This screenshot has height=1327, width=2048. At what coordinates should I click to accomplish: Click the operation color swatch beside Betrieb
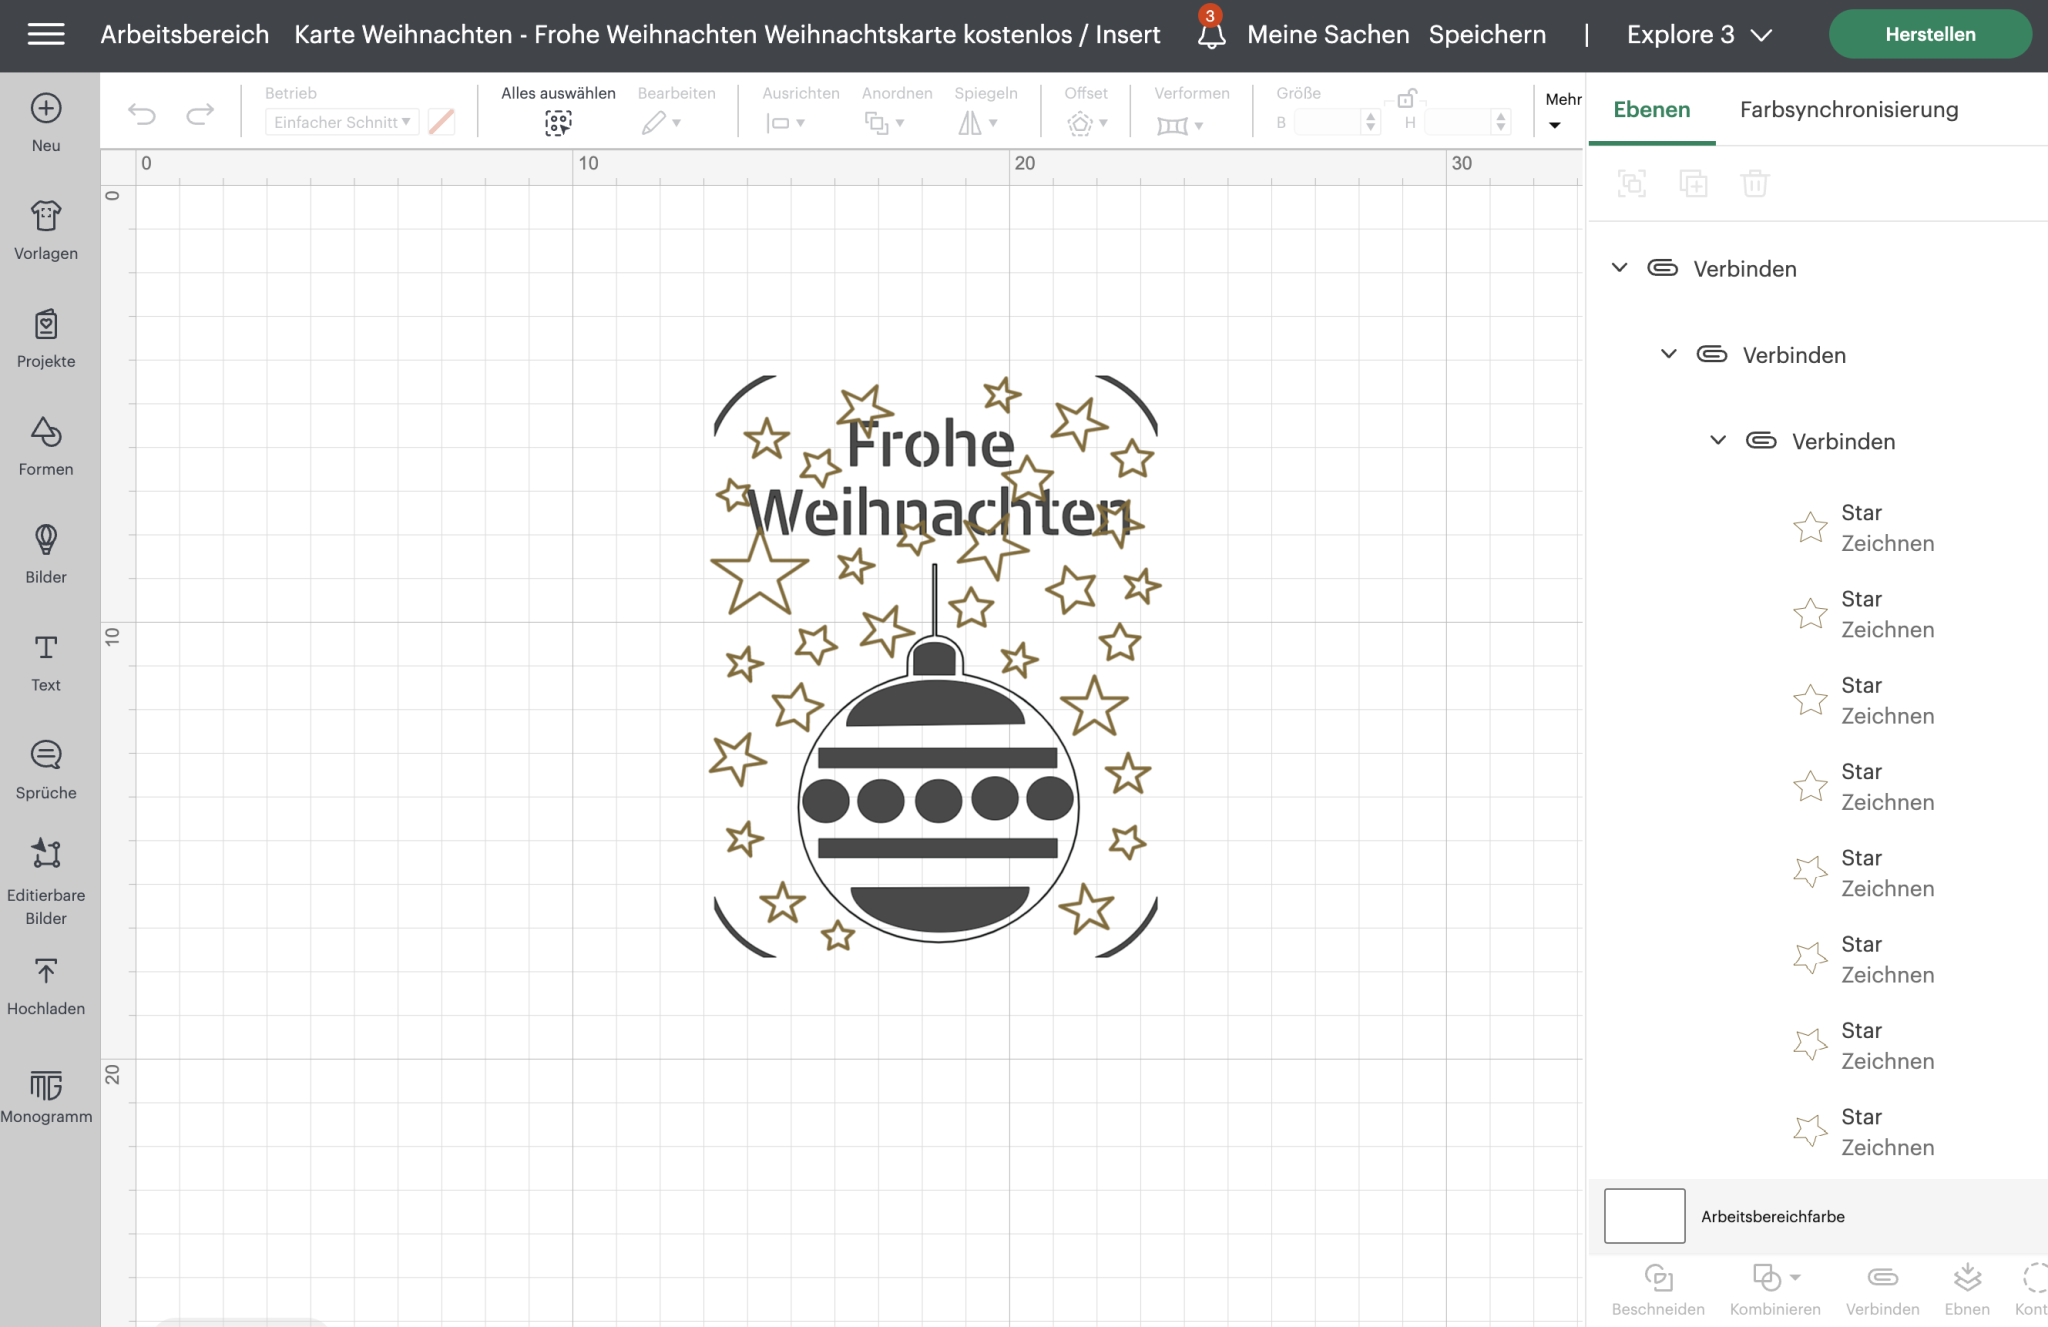441,122
